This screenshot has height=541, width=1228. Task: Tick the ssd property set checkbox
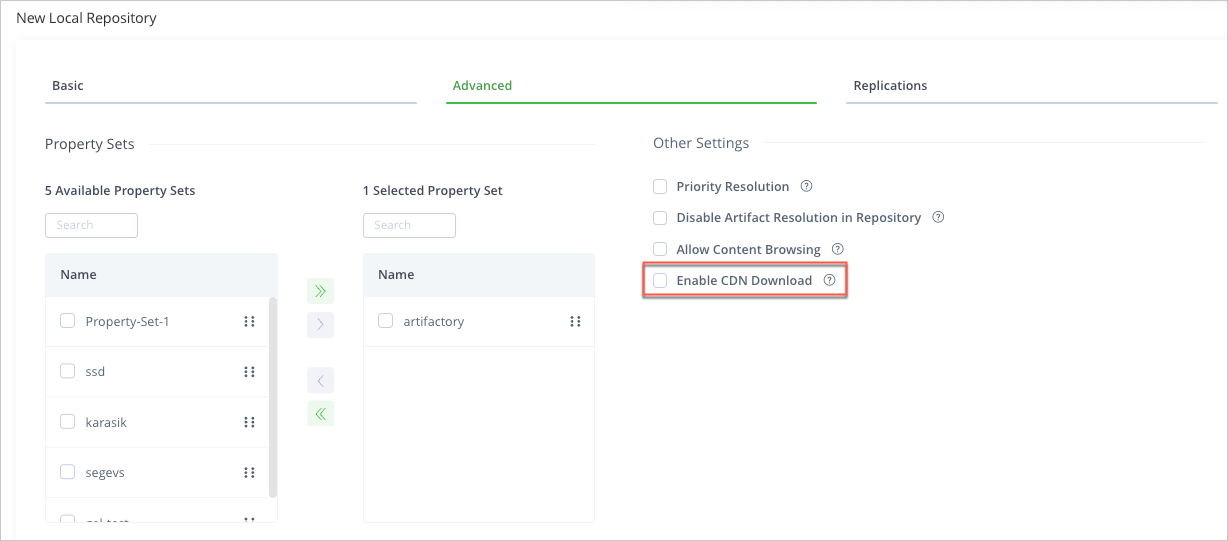68,371
